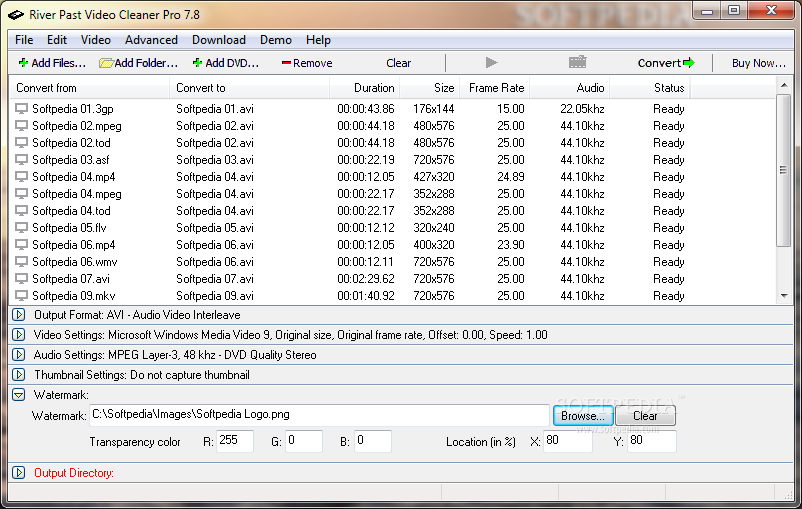Click the file icon of Softpedia 06.wmv

(21, 261)
